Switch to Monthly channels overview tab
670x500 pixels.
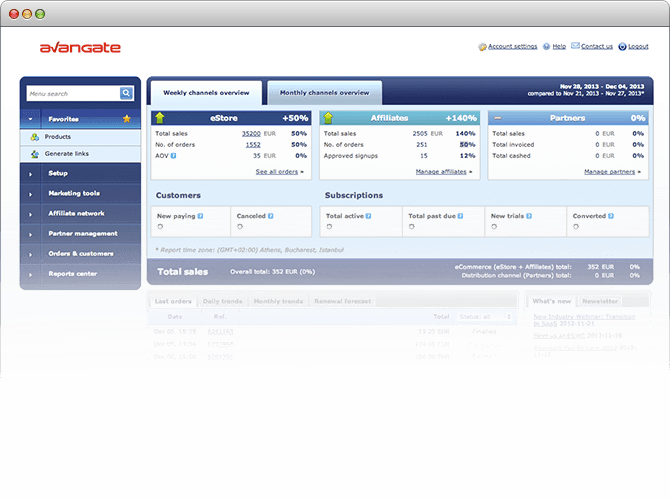[324, 93]
